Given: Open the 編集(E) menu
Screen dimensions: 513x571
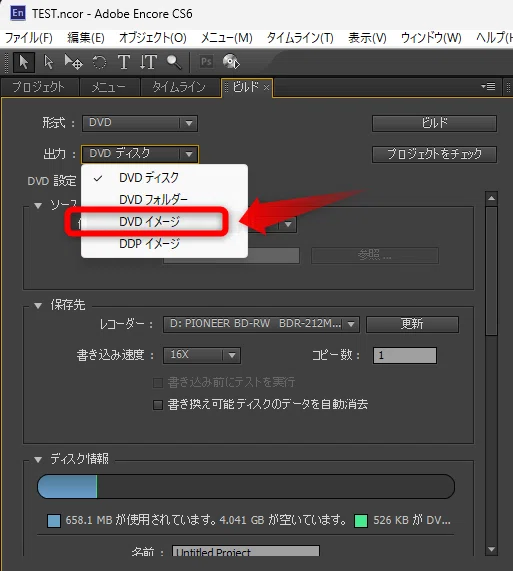Looking at the screenshot, I should coord(86,38).
